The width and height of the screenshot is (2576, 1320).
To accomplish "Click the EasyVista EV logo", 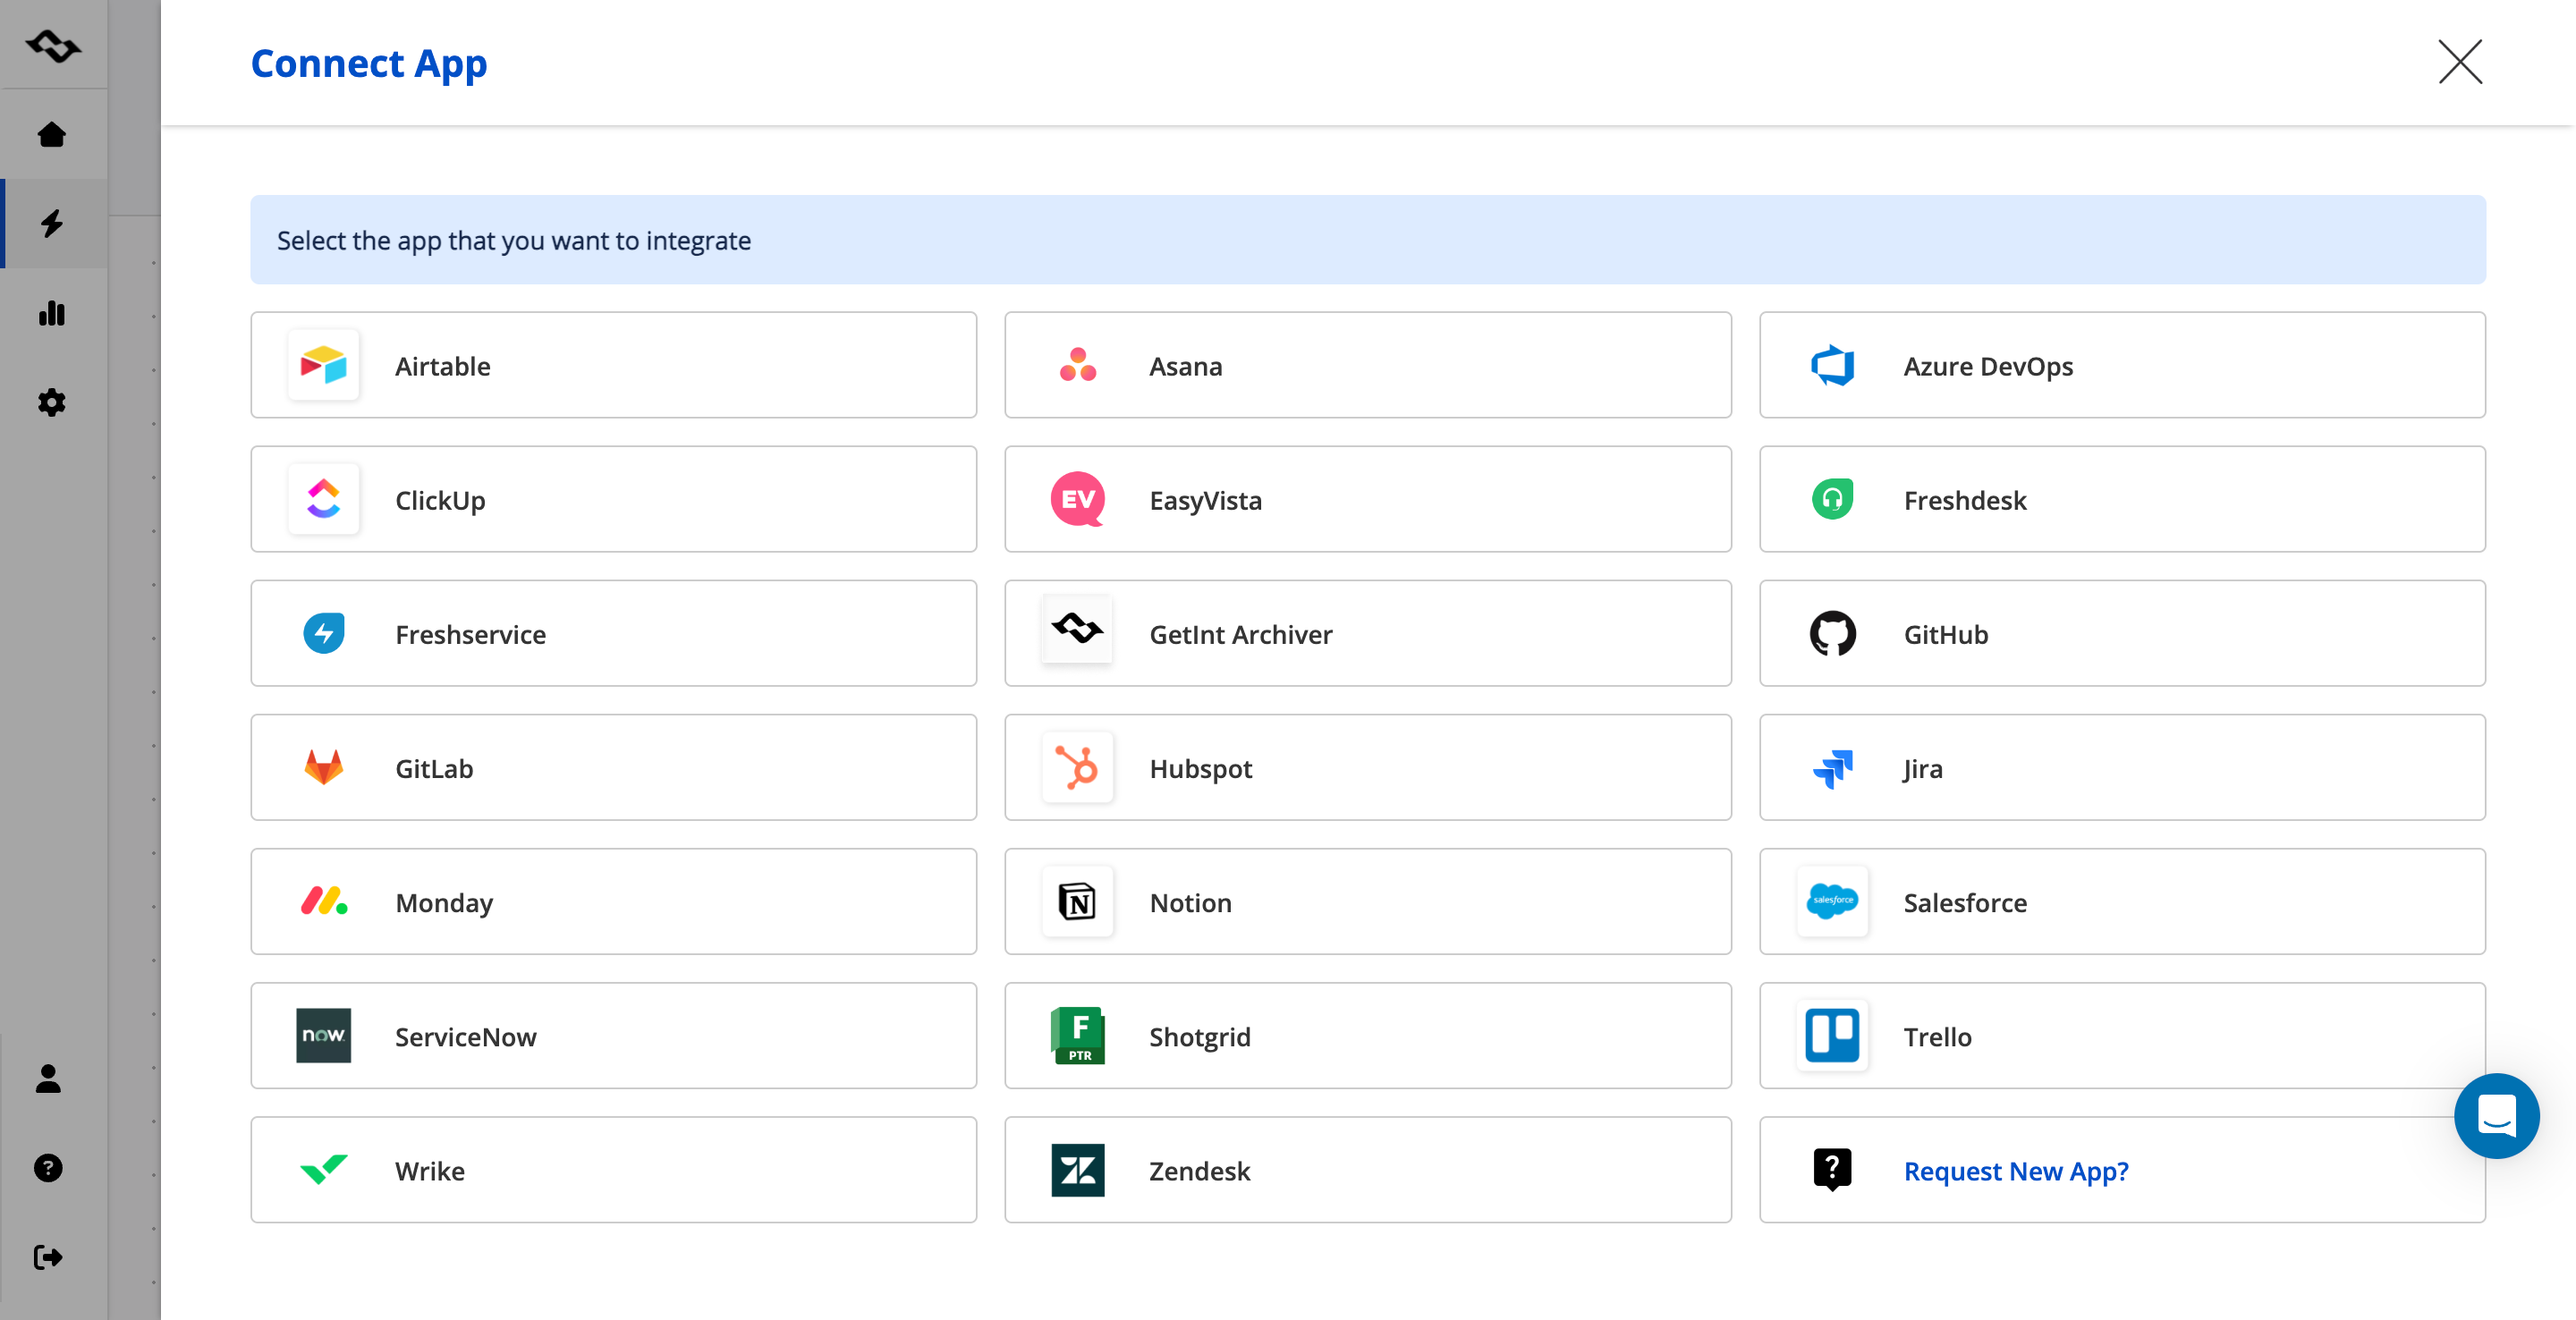I will click(1077, 499).
